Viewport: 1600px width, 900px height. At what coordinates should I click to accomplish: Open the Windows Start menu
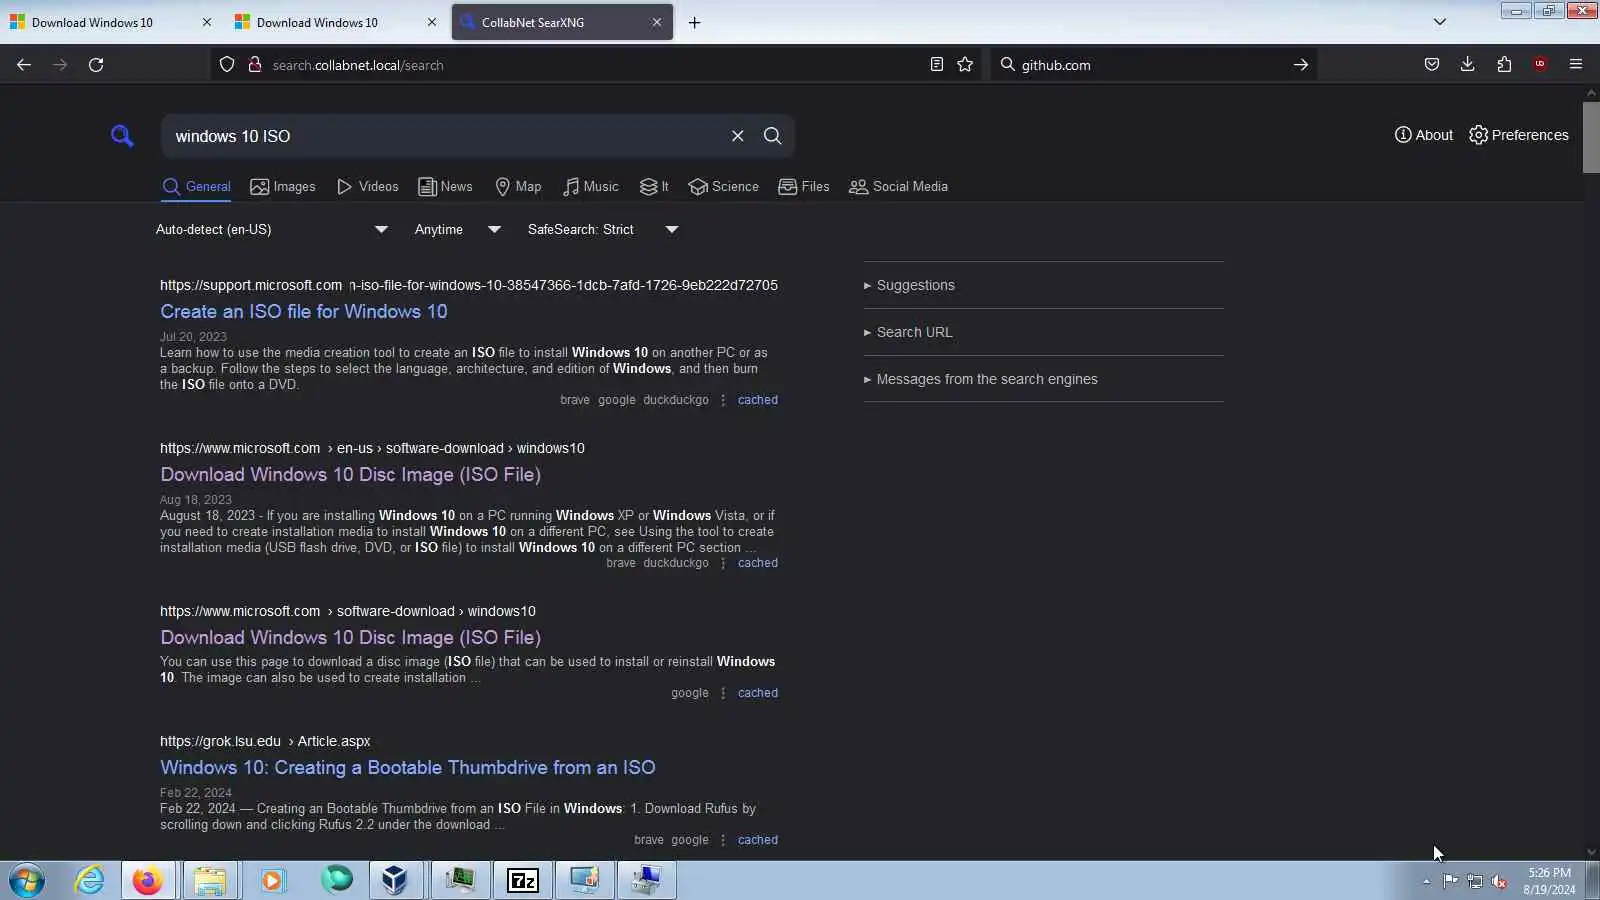coord(27,881)
